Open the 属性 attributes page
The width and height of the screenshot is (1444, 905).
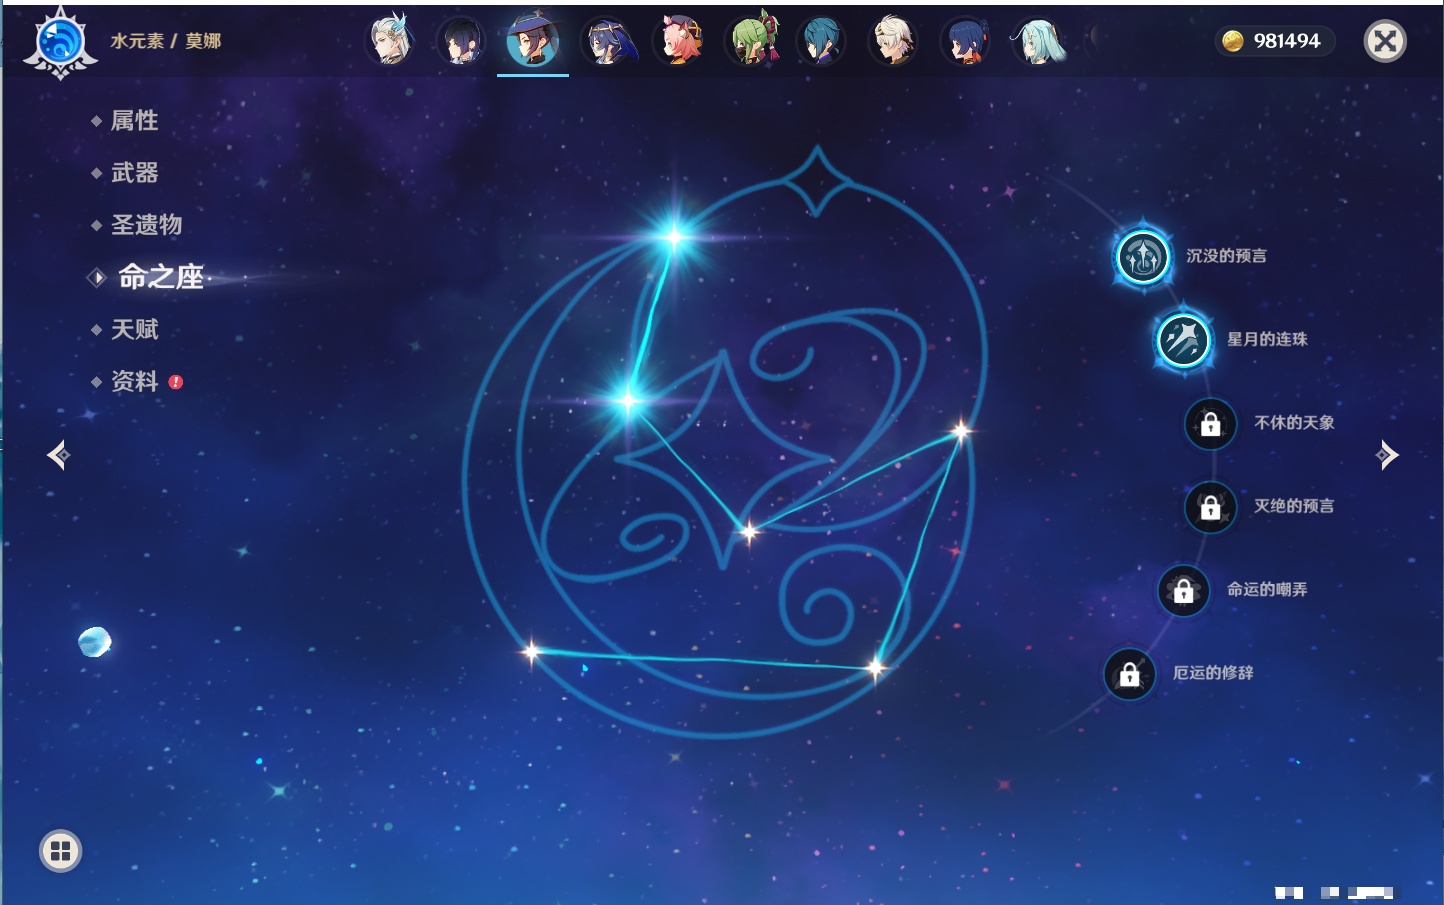(x=134, y=121)
